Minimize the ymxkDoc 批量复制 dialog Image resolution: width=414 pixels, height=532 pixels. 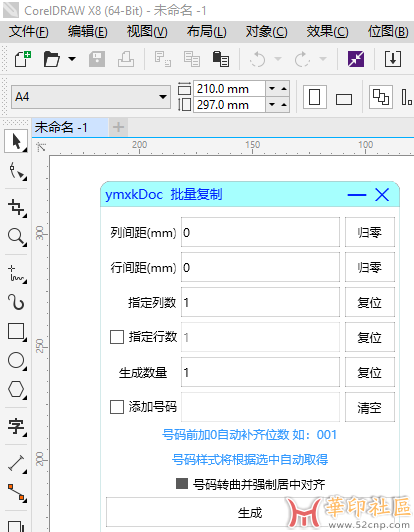pyautogui.click(x=357, y=195)
